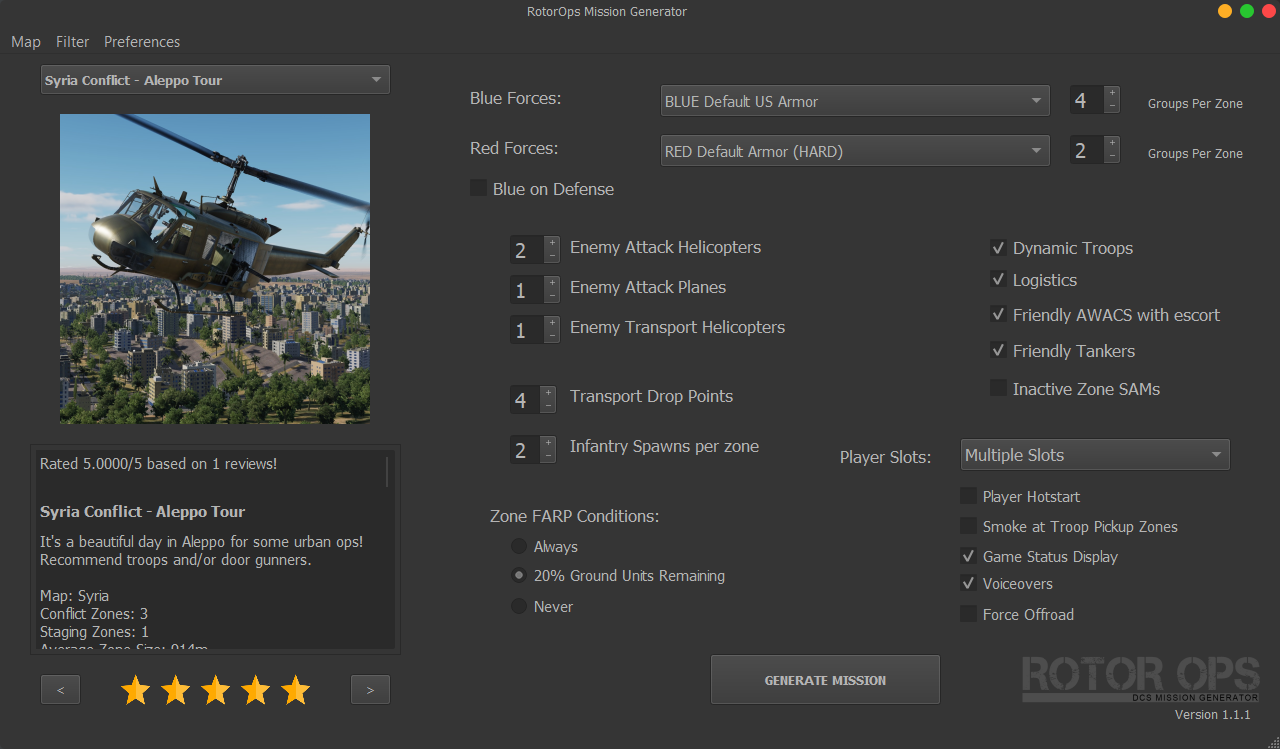This screenshot has height=749, width=1280.
Task: Increase Transport Drop Points value
Action: point(548,392)
